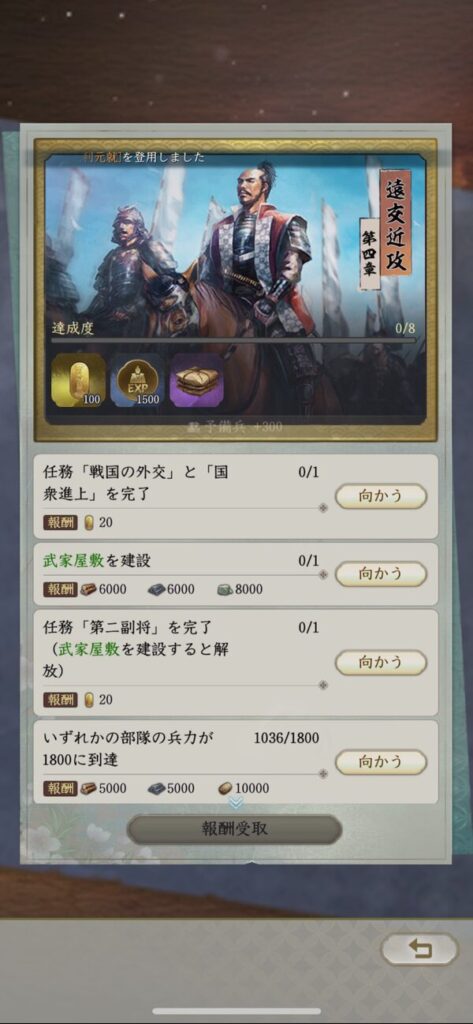Click 向かう for 第二副将 task

tap(381, 662)
